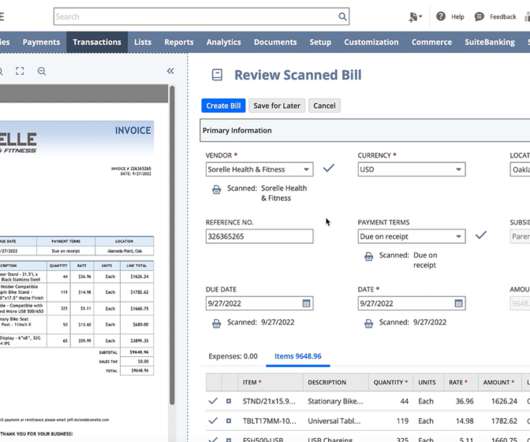Click the checkmark on the TBLT17MM-10 row
Viewport: 530px width, 442px height.
(x=213, y=421)
